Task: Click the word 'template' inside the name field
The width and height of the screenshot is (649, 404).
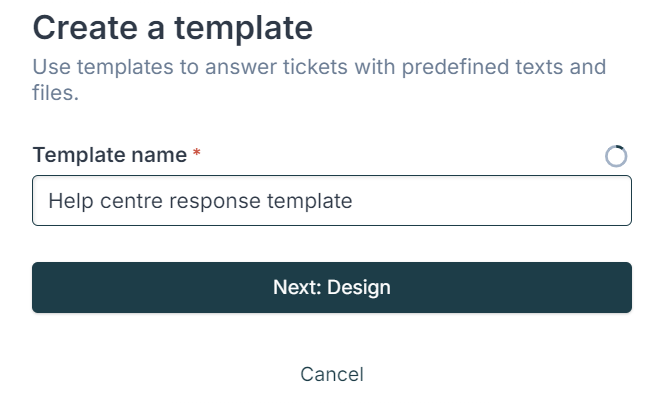Action: 310,202
